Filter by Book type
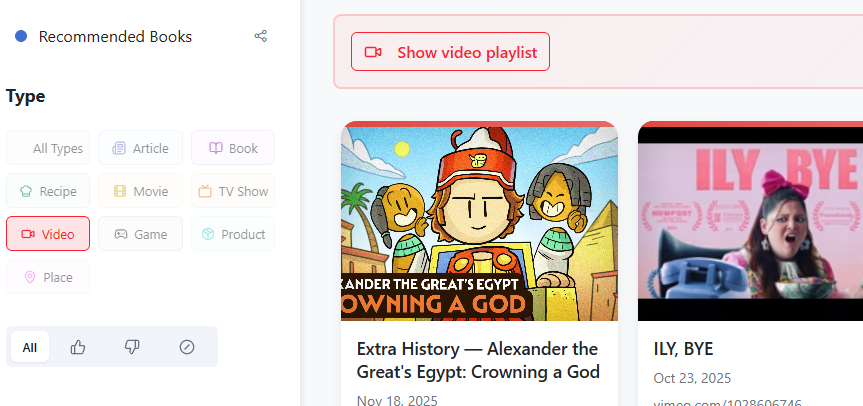The width and height of the screenshot is (863, 406). (x=232, y=148)
